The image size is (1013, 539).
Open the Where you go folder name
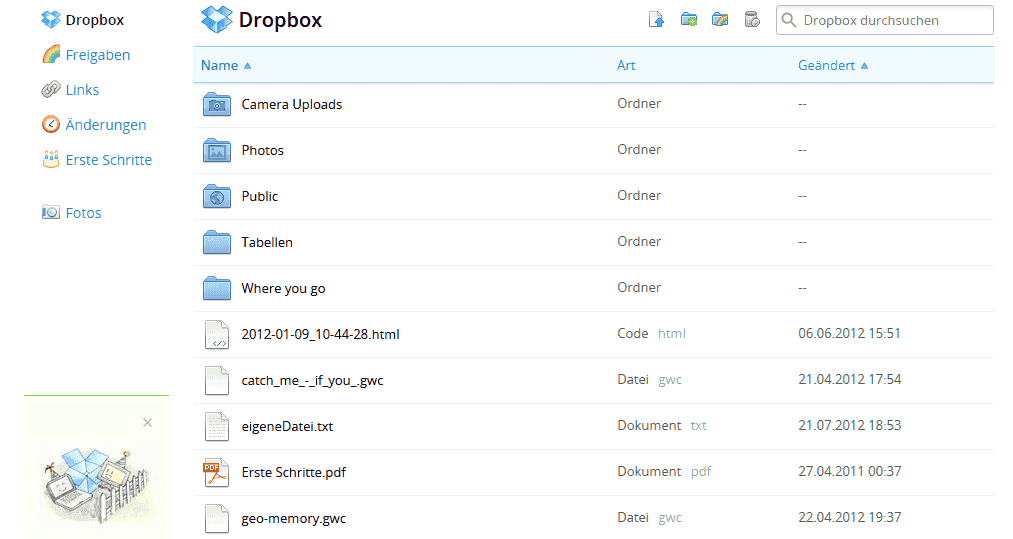pos(283,288)
